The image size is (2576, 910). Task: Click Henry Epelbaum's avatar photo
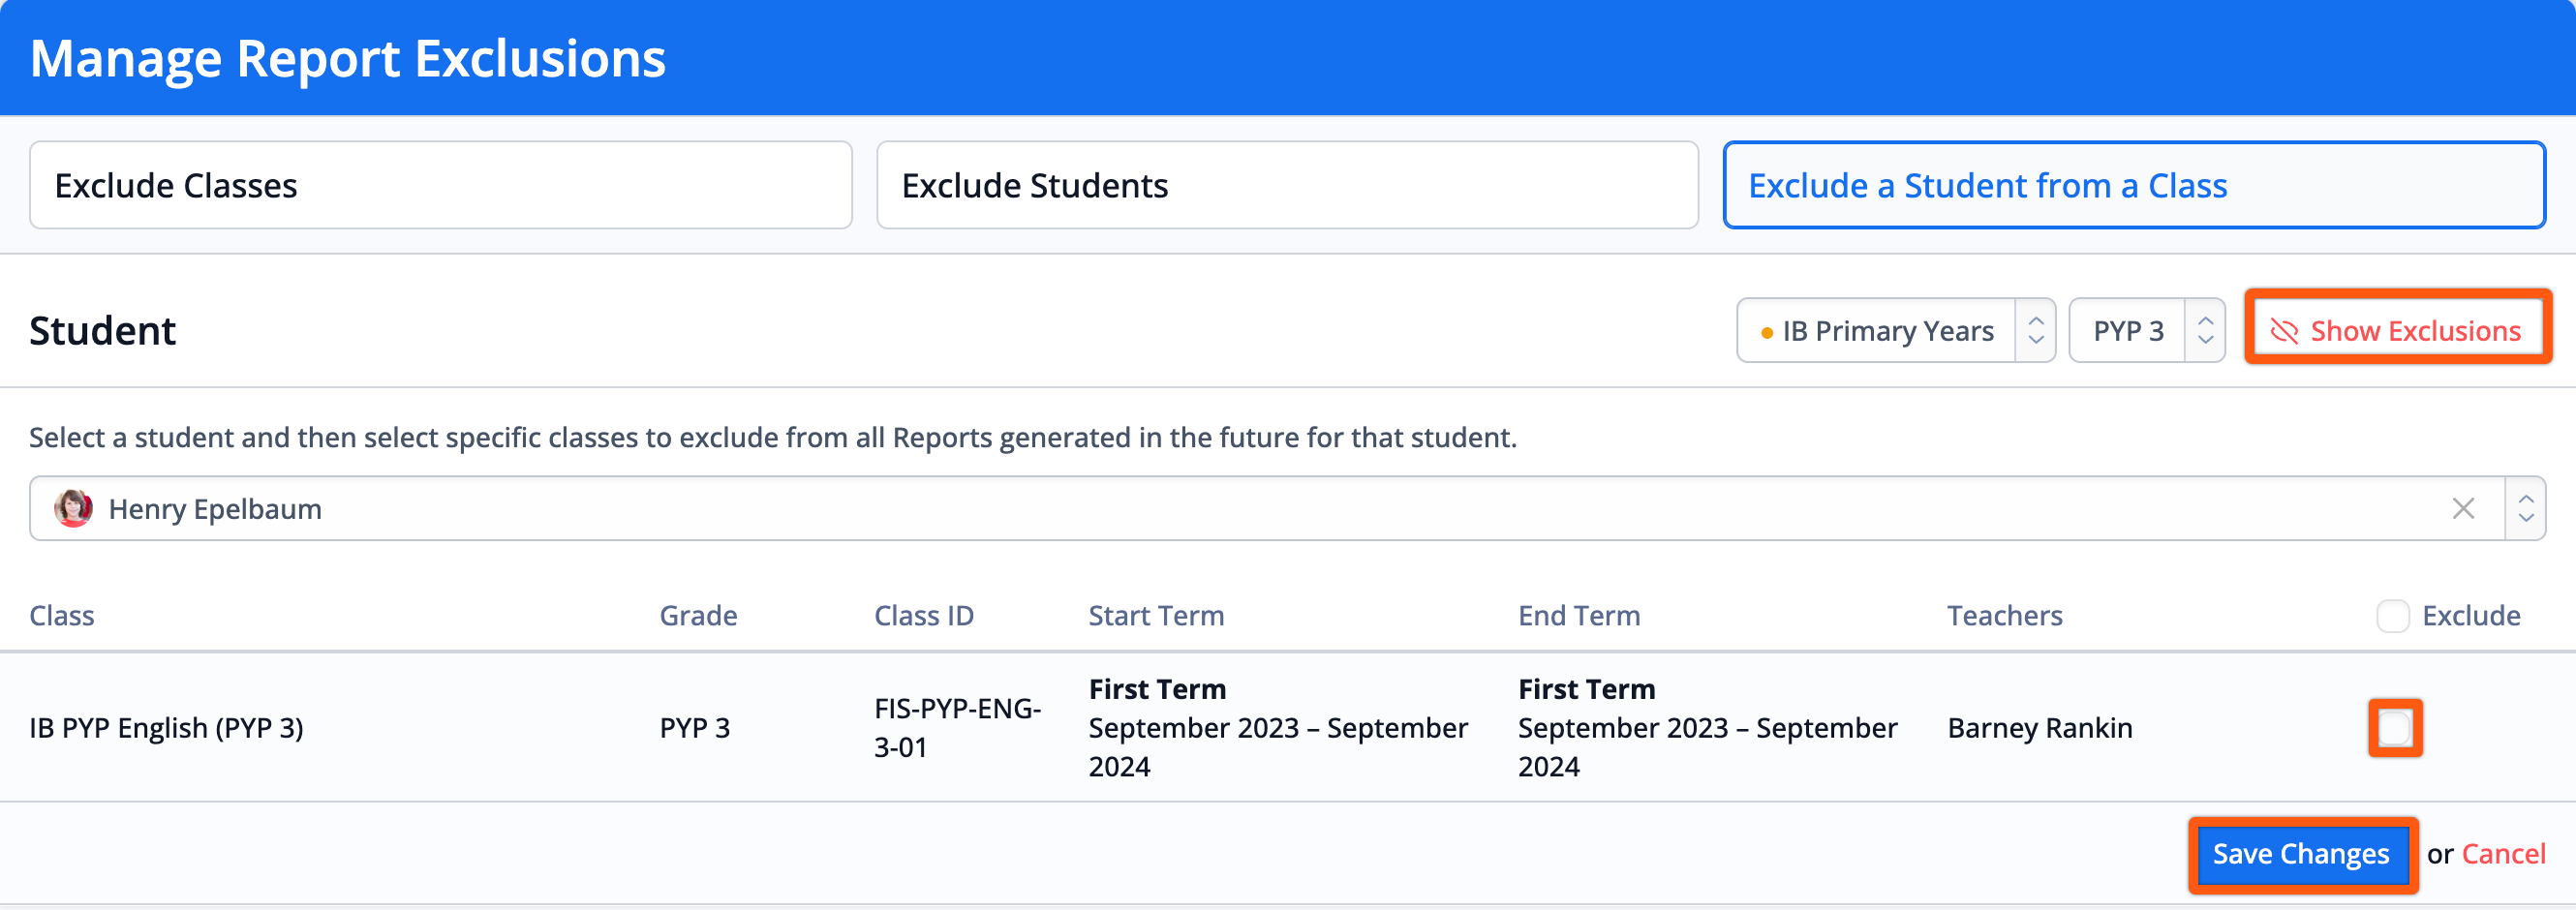point(73,509)
